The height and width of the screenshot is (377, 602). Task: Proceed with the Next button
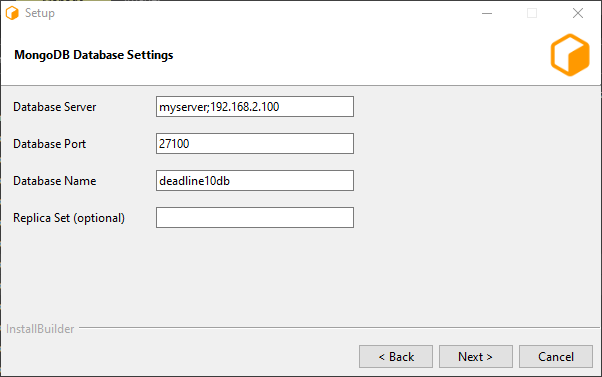[476, 357]
